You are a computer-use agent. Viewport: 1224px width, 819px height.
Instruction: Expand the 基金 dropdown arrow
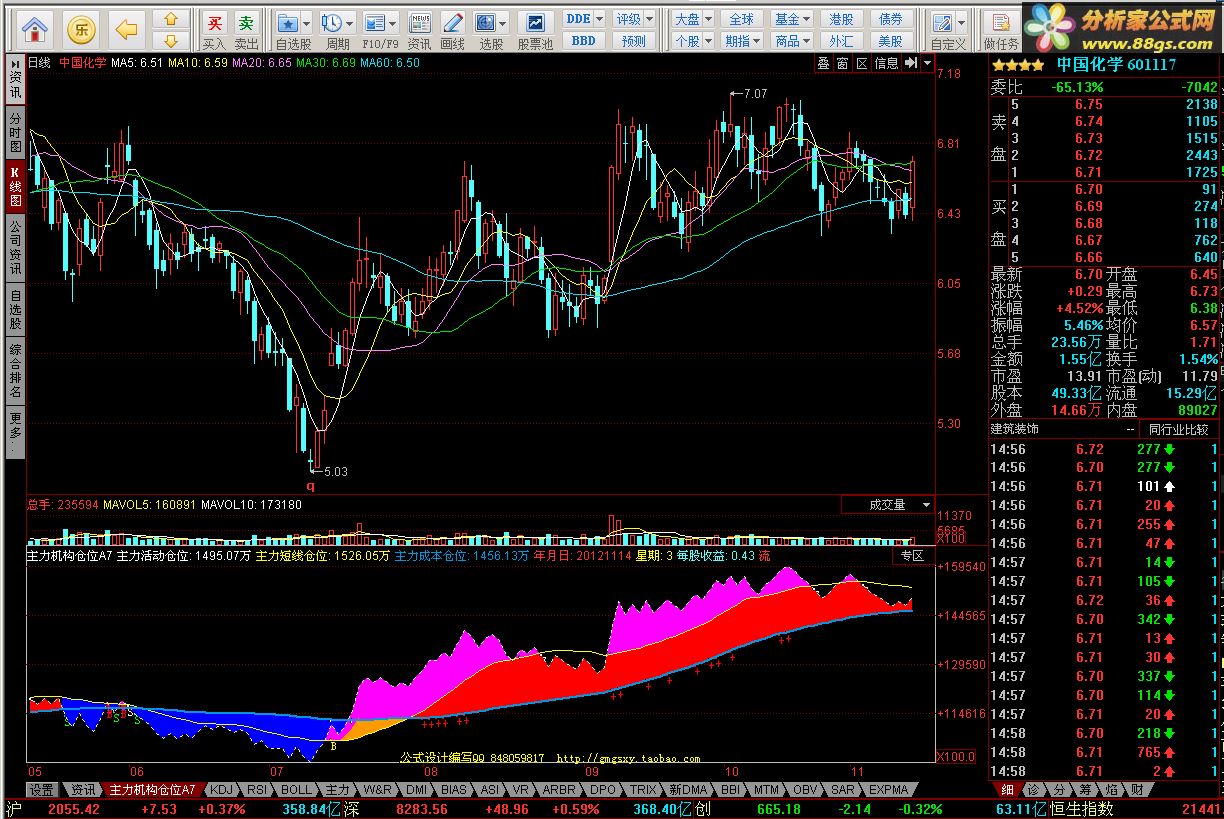click(807, 19)
